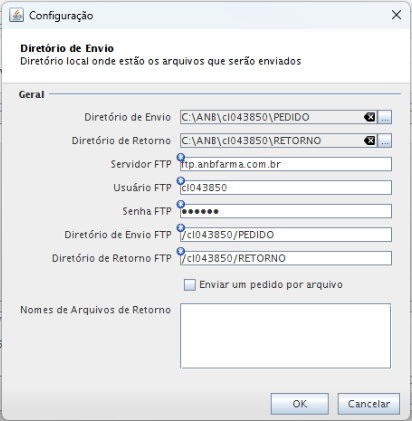Edit the Diretório de Envio FTP field

[286, 235]
